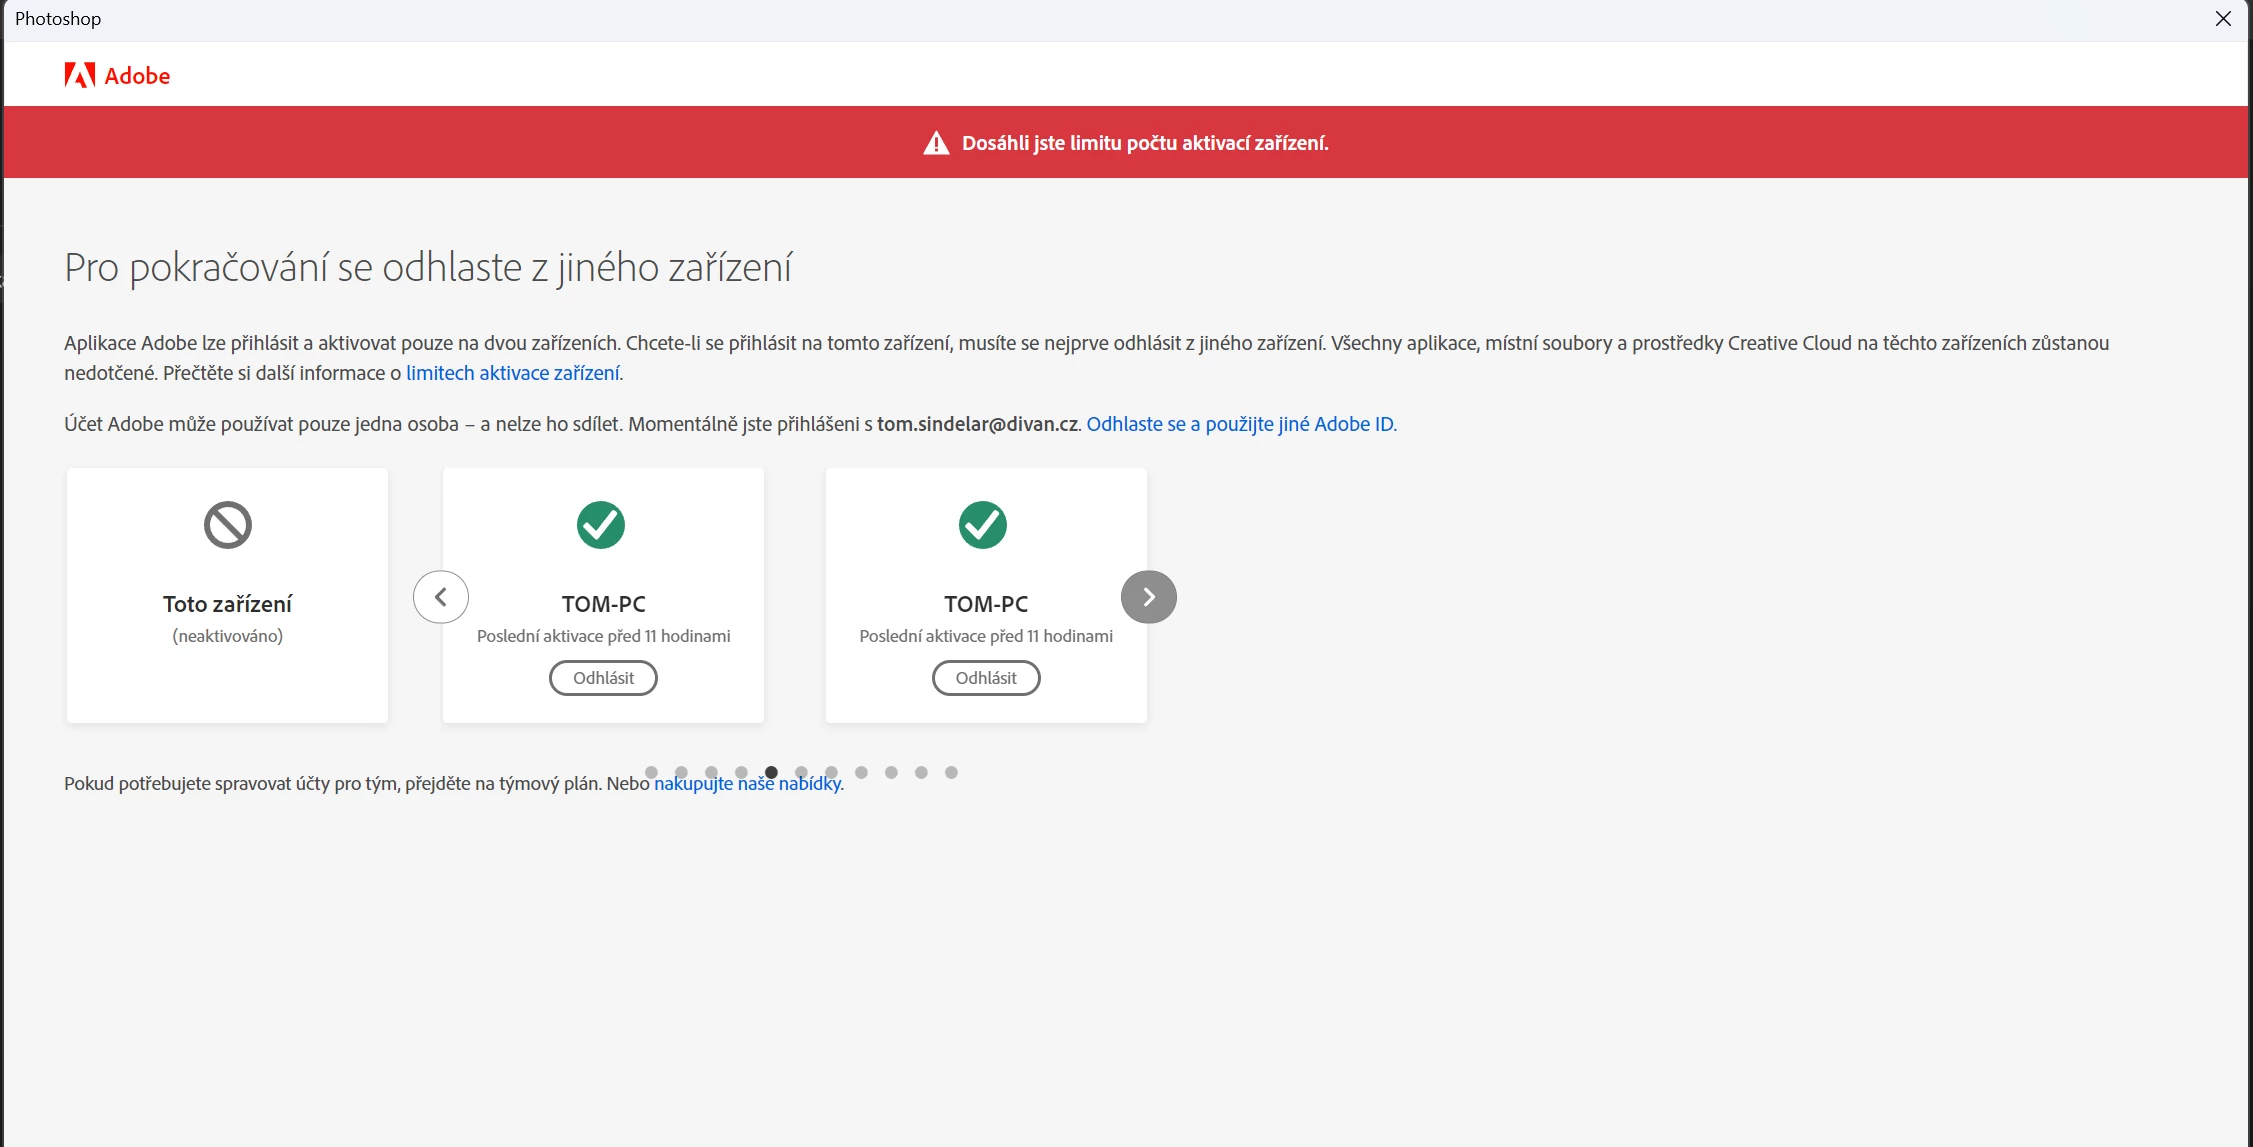
Task: Go to the previous devices with the left arrow
Action: click(441, 597)
